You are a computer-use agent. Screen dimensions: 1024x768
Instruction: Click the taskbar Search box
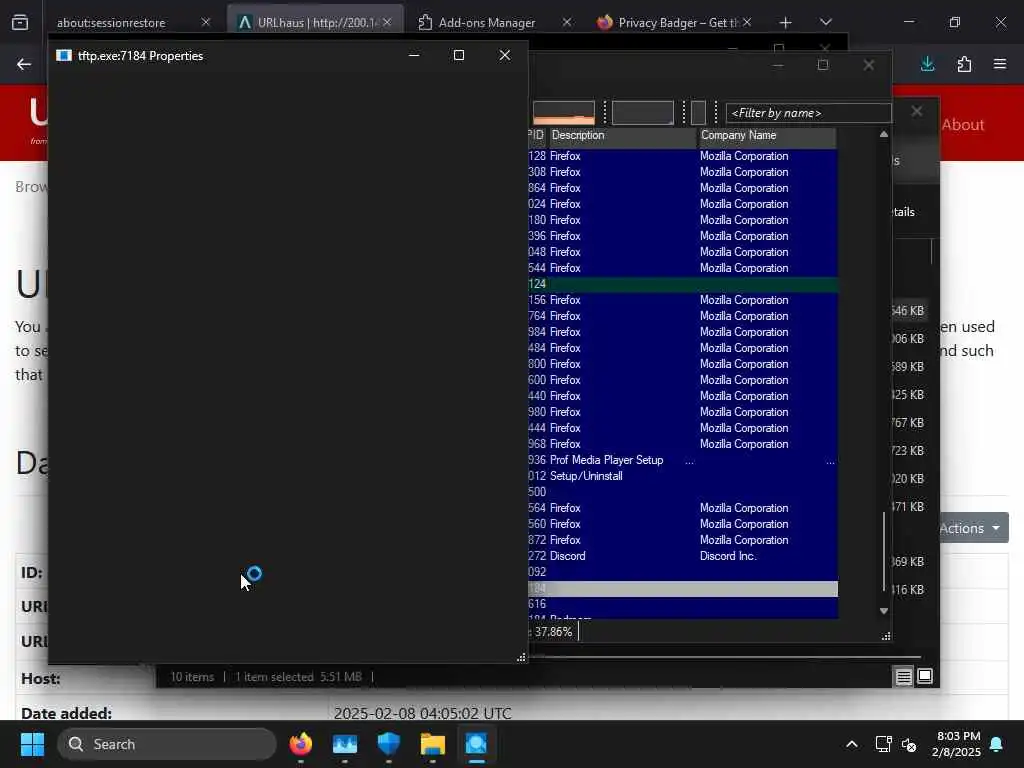pyautogui.click(x=167, y=744)
